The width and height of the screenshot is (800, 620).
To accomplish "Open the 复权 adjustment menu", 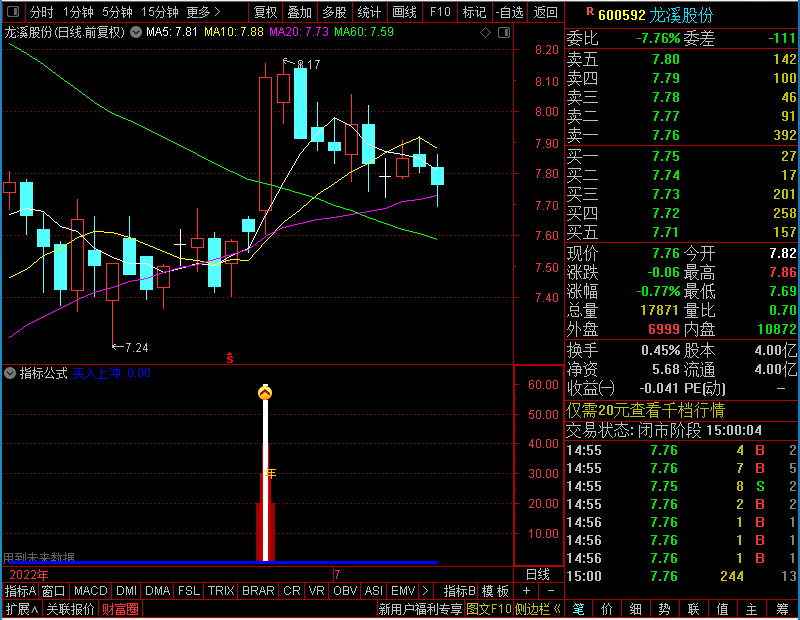I will [x=265, y=12].
